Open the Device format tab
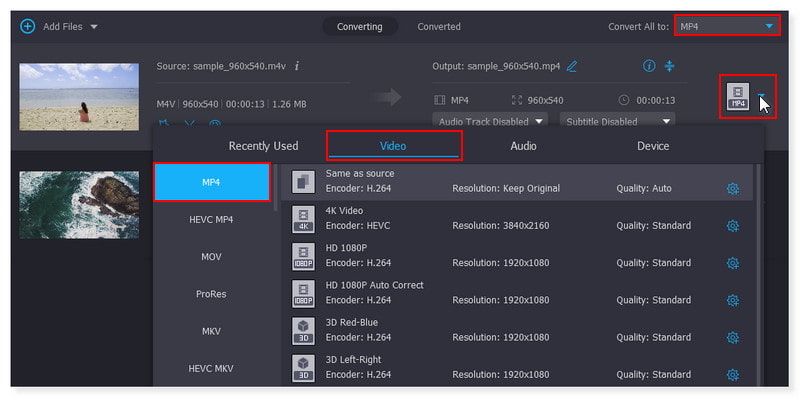Image resolution: width=800 pixels, height=398 pixels. pos(653,146)
